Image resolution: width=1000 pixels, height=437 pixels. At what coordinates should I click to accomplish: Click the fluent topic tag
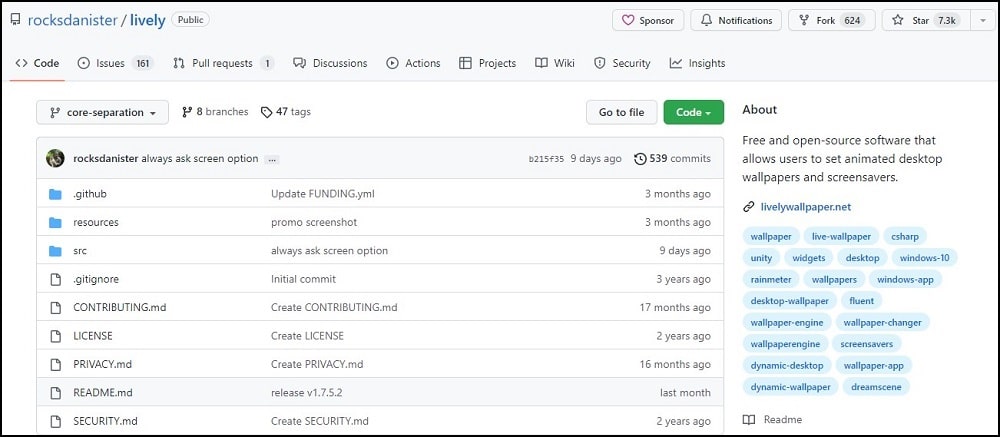click(861, 301)
